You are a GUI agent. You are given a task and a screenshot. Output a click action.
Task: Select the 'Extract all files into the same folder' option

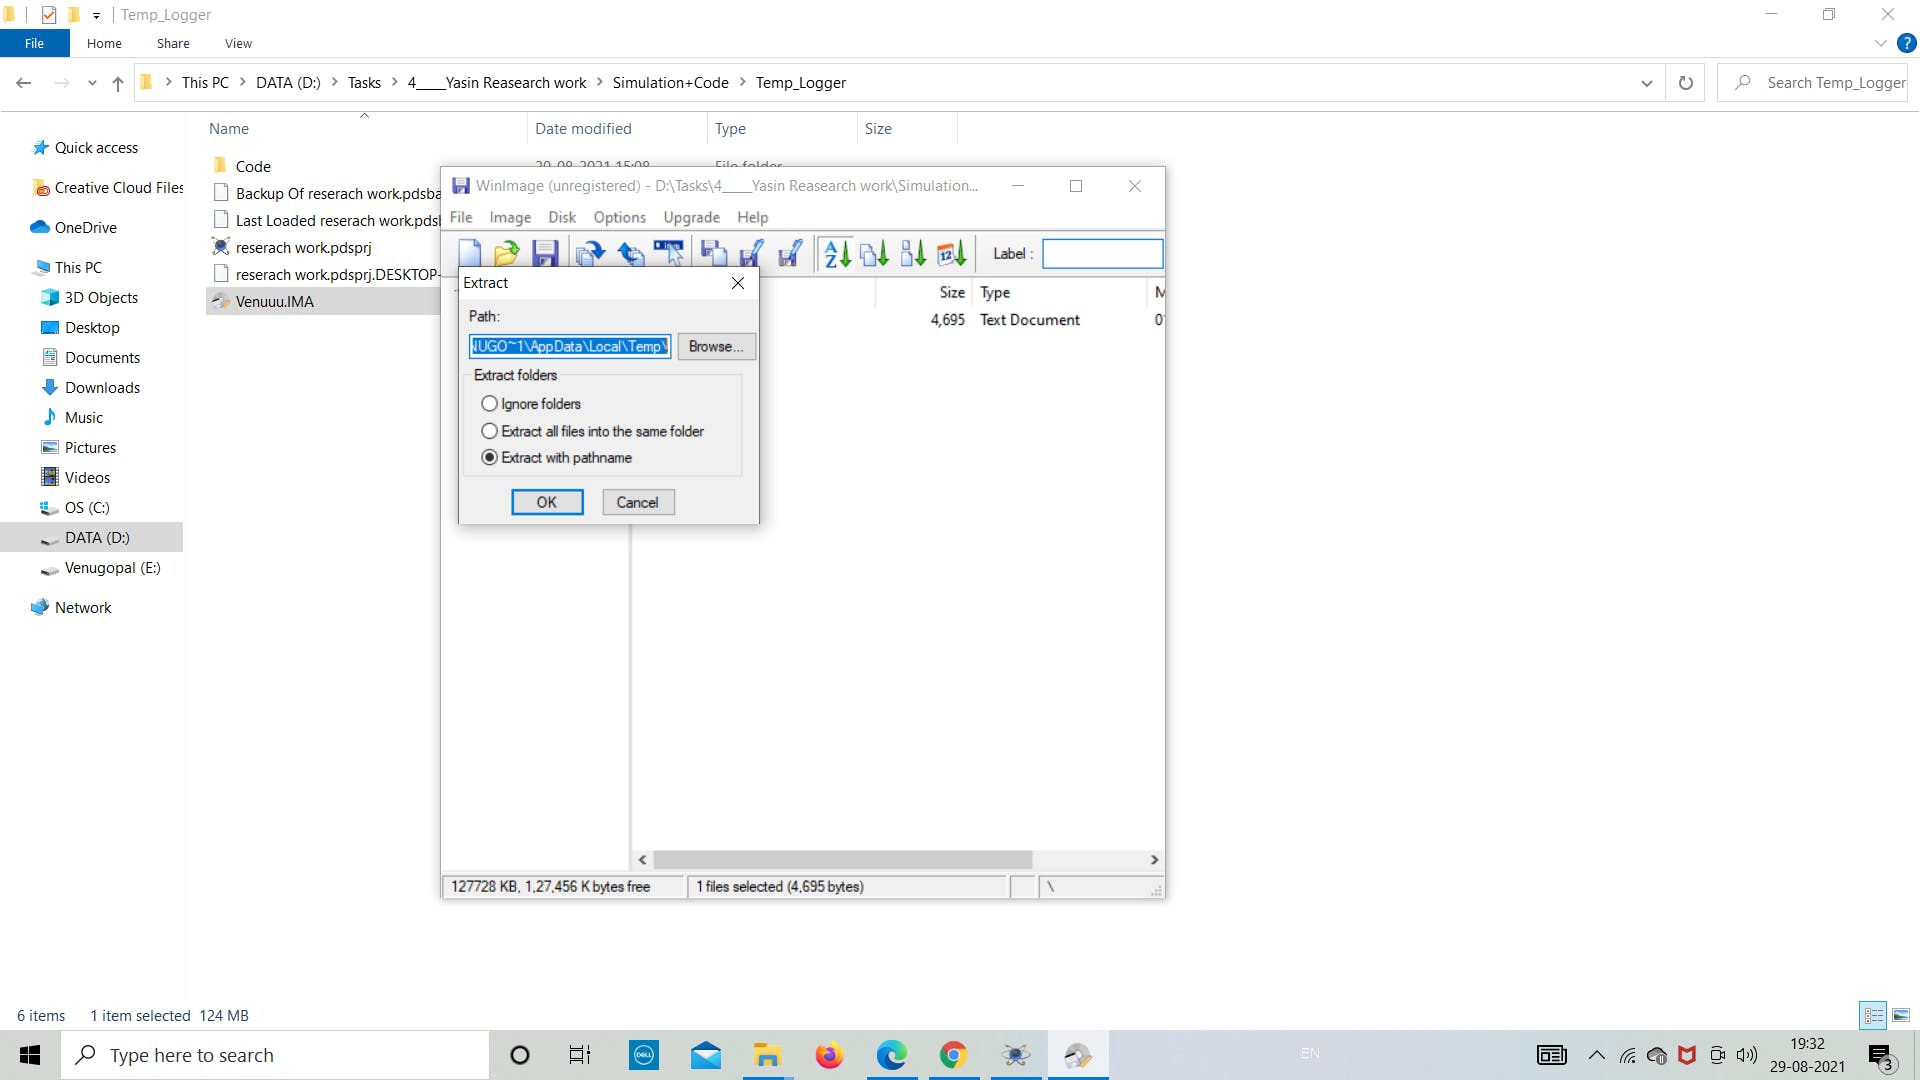[x=491, y=430]
